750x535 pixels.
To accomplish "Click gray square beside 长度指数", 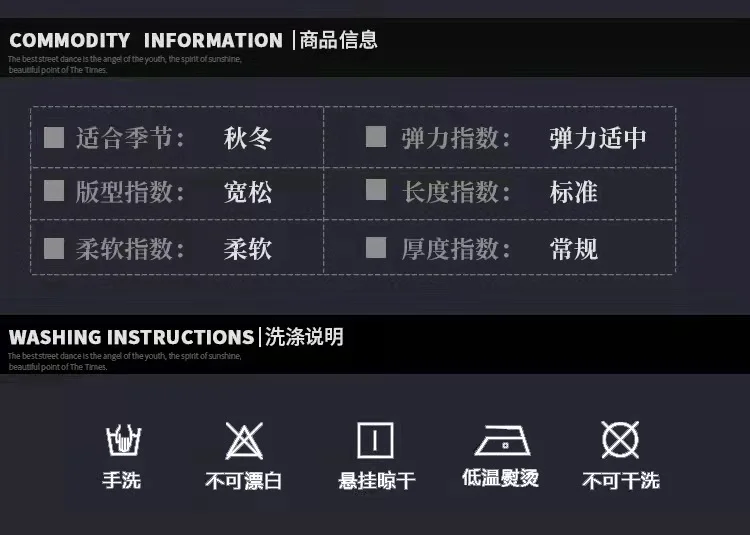I will pyautogui.click(x=376, y=190).
